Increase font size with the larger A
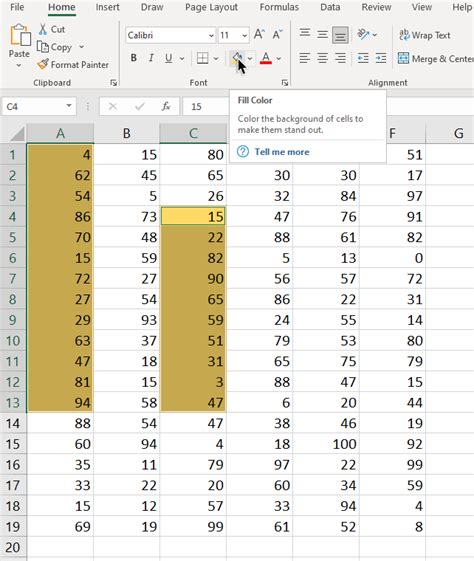This screenshot has width=474, height=561. point(259,35)
